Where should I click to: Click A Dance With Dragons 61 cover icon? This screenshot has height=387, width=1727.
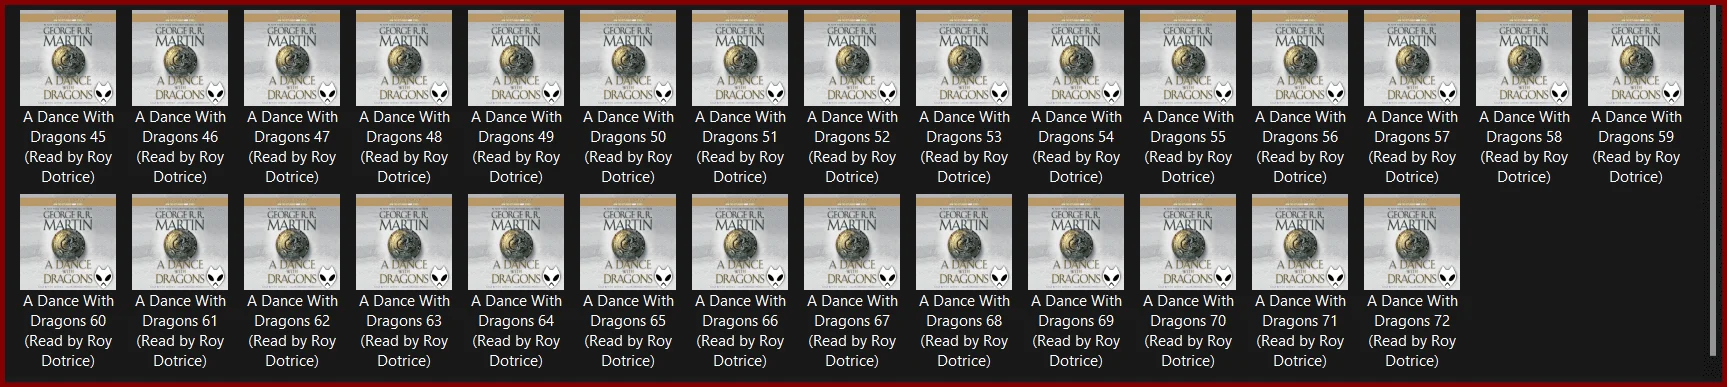pos(180,242)
